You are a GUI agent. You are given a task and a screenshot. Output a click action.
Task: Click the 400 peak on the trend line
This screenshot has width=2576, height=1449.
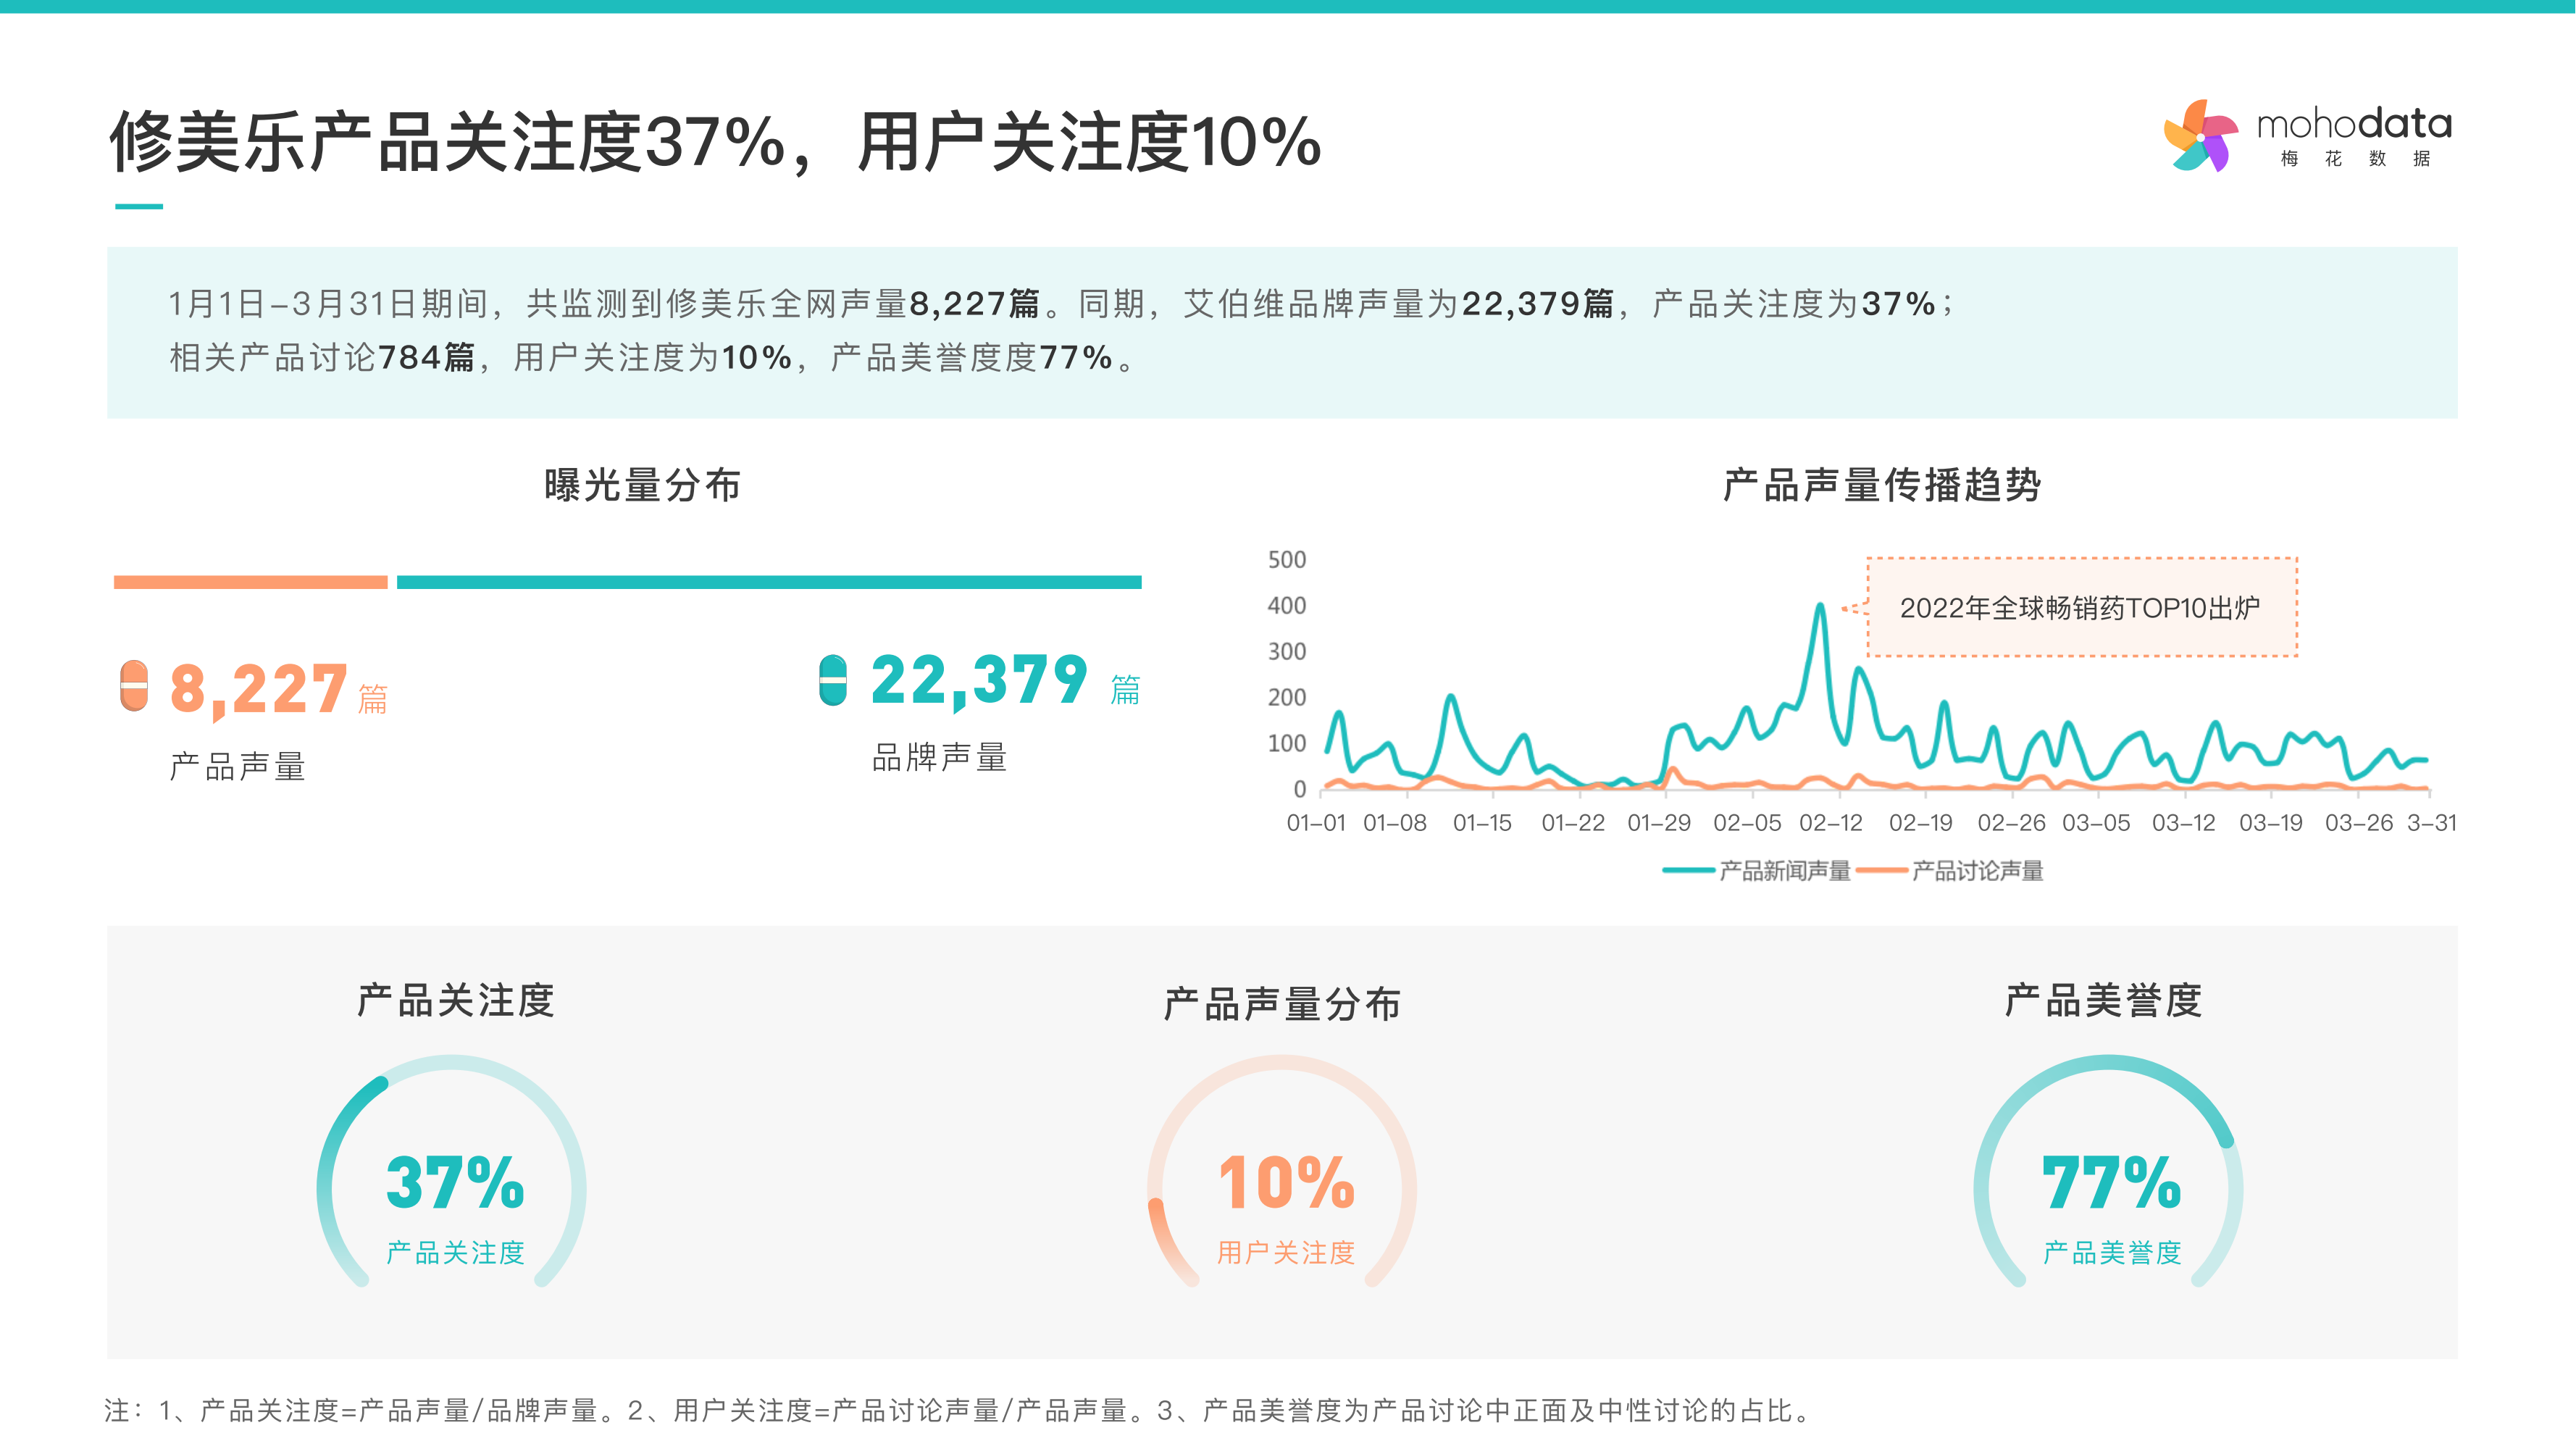1820,606
